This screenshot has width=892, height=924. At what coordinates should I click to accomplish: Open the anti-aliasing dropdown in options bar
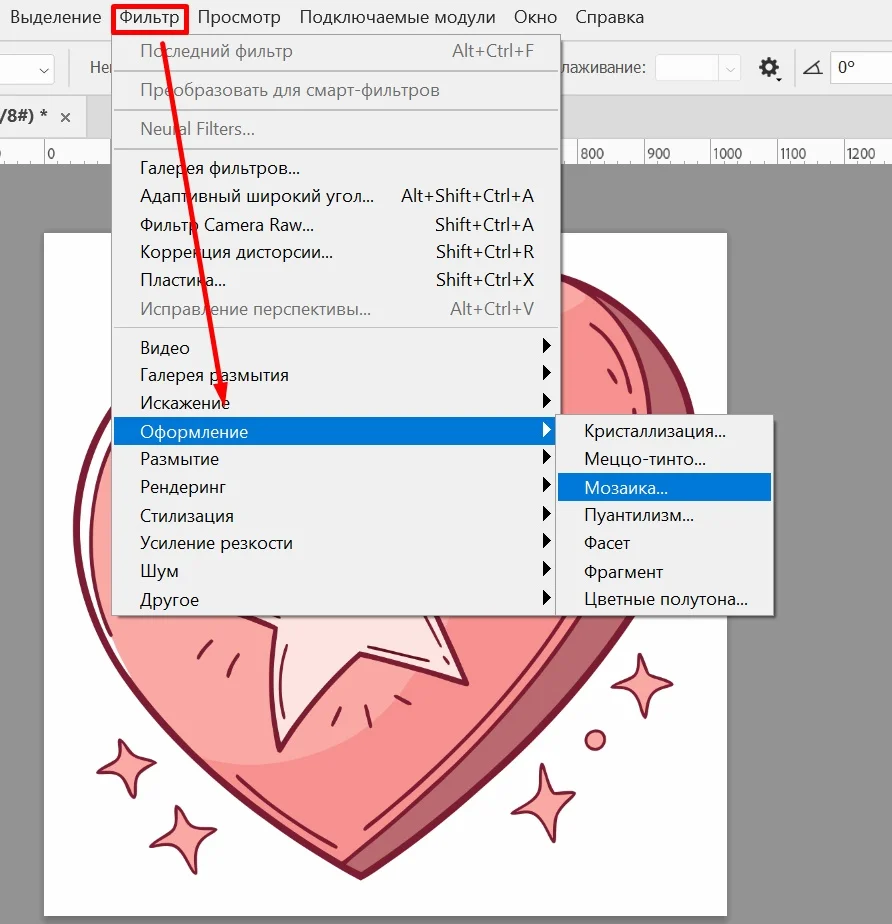click(698, 68)
